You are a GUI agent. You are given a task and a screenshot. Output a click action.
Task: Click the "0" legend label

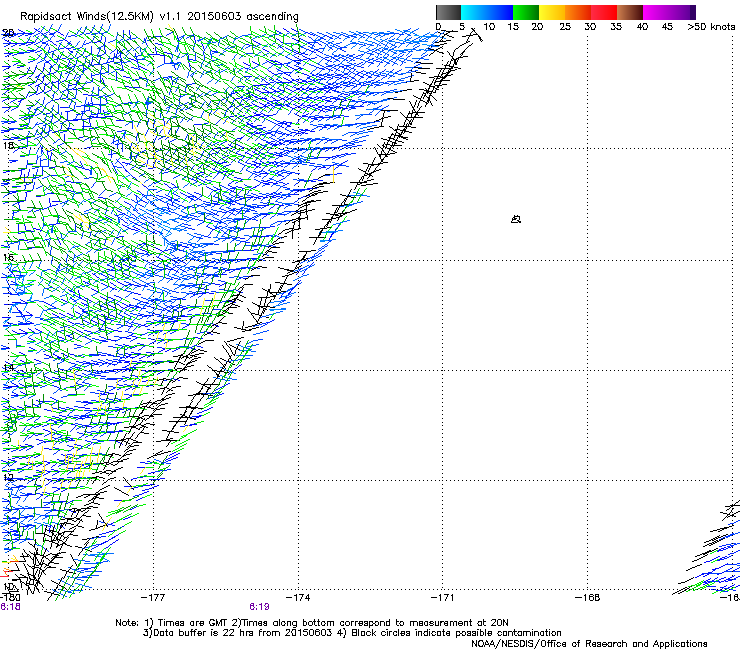(x=438, y=27)
